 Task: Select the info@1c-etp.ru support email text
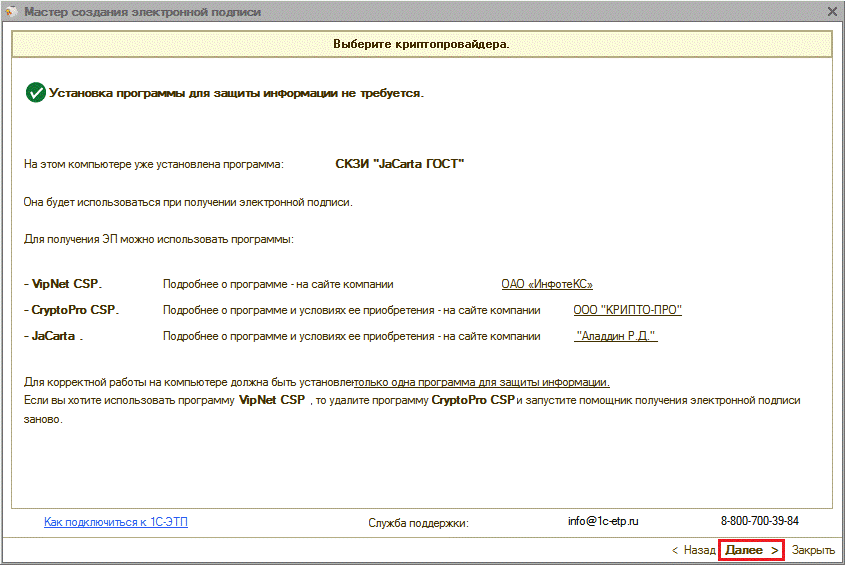[x=603, y=521]
